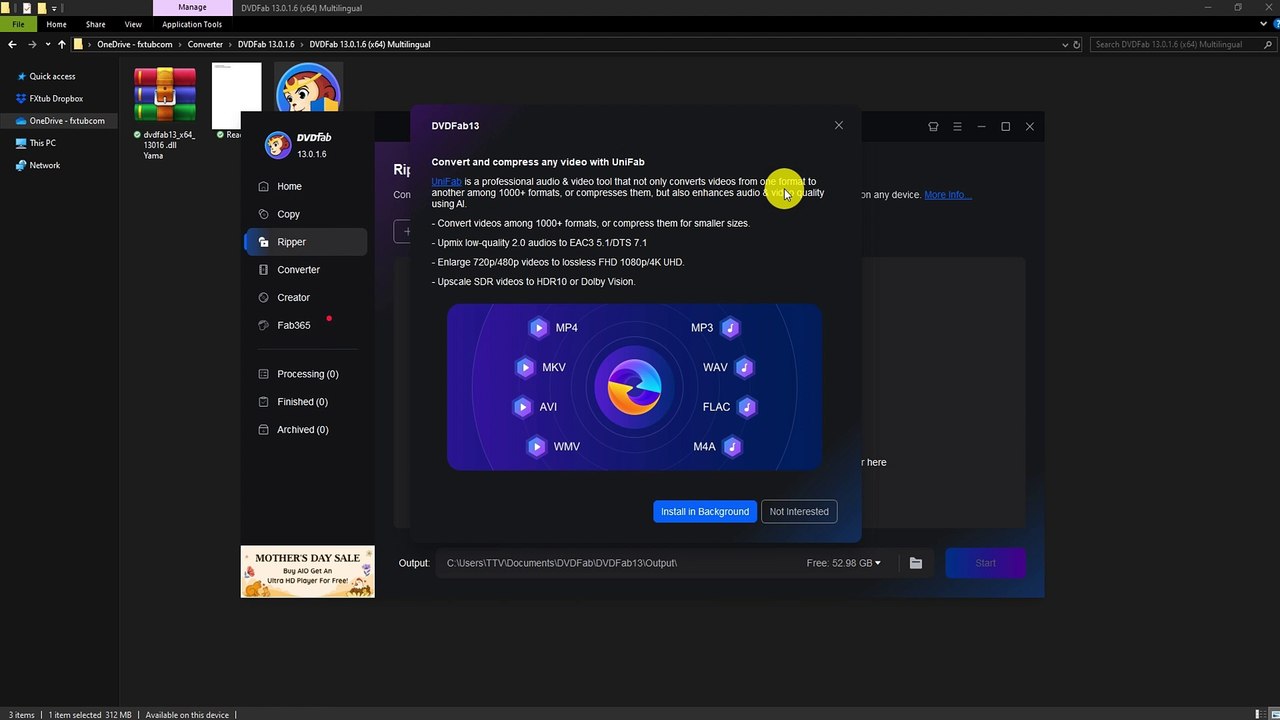Open recent locations dropdown in Explorer

coord(48,44)
